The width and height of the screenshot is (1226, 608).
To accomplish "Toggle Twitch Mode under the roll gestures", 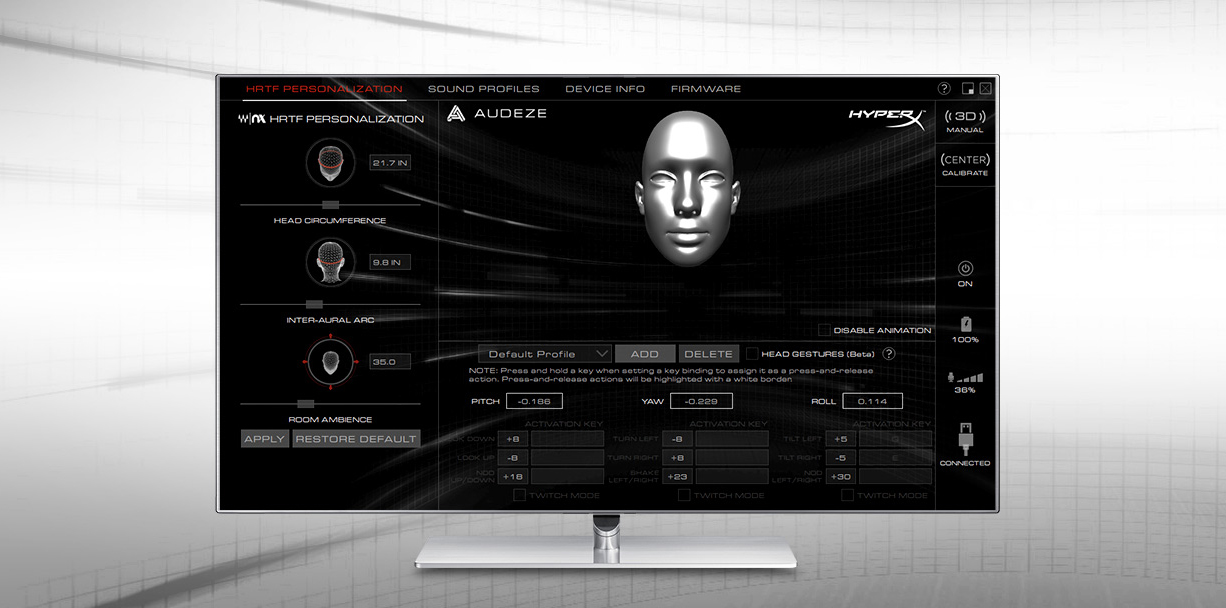I will tap(847, 495).
